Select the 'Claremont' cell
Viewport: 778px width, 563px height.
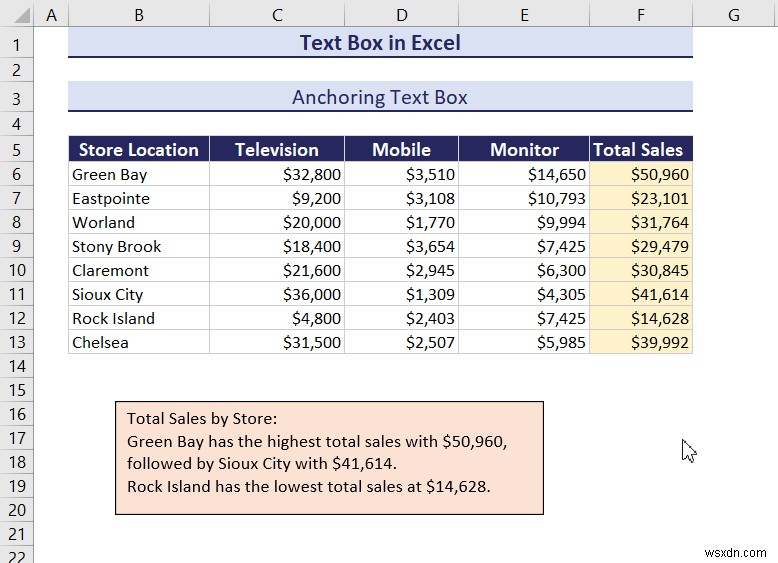pyautogui.click(x=139, y=270)
